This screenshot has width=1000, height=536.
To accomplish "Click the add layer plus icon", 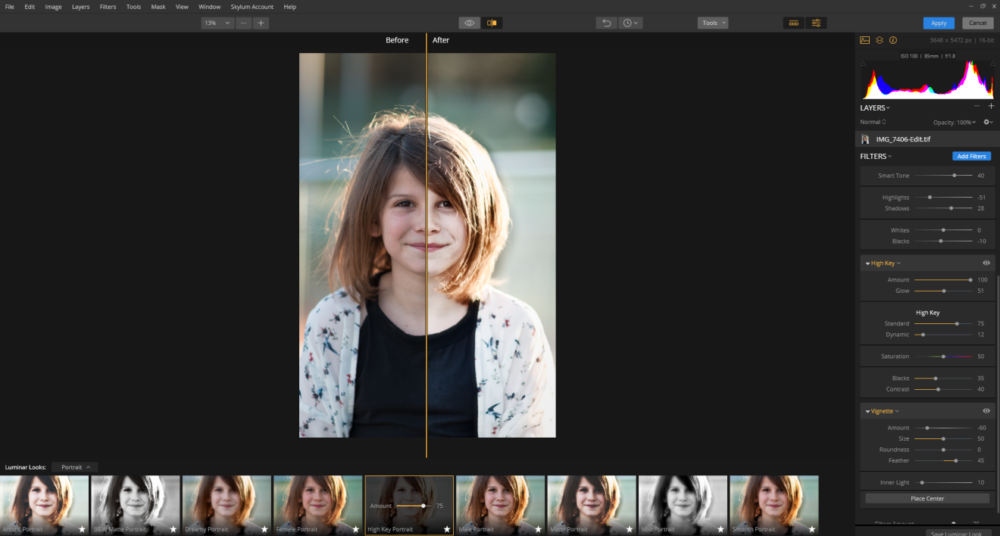I will pyautogui.click(x=991, y=107).
